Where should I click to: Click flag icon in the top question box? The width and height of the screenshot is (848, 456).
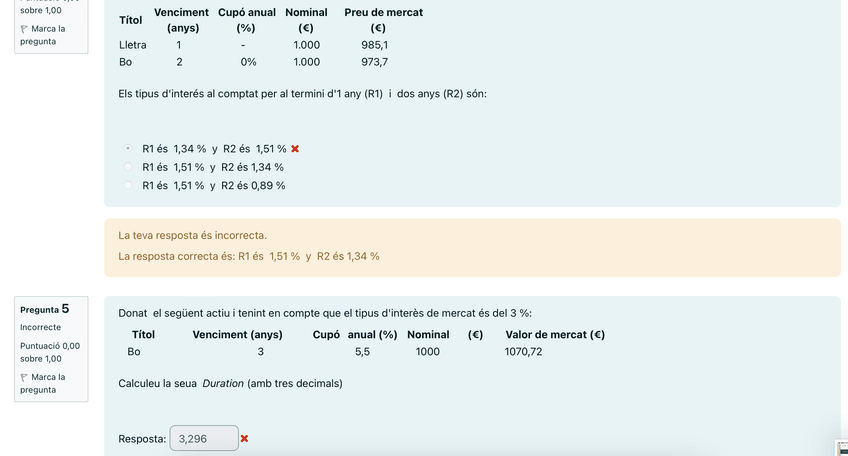[24, 29]
